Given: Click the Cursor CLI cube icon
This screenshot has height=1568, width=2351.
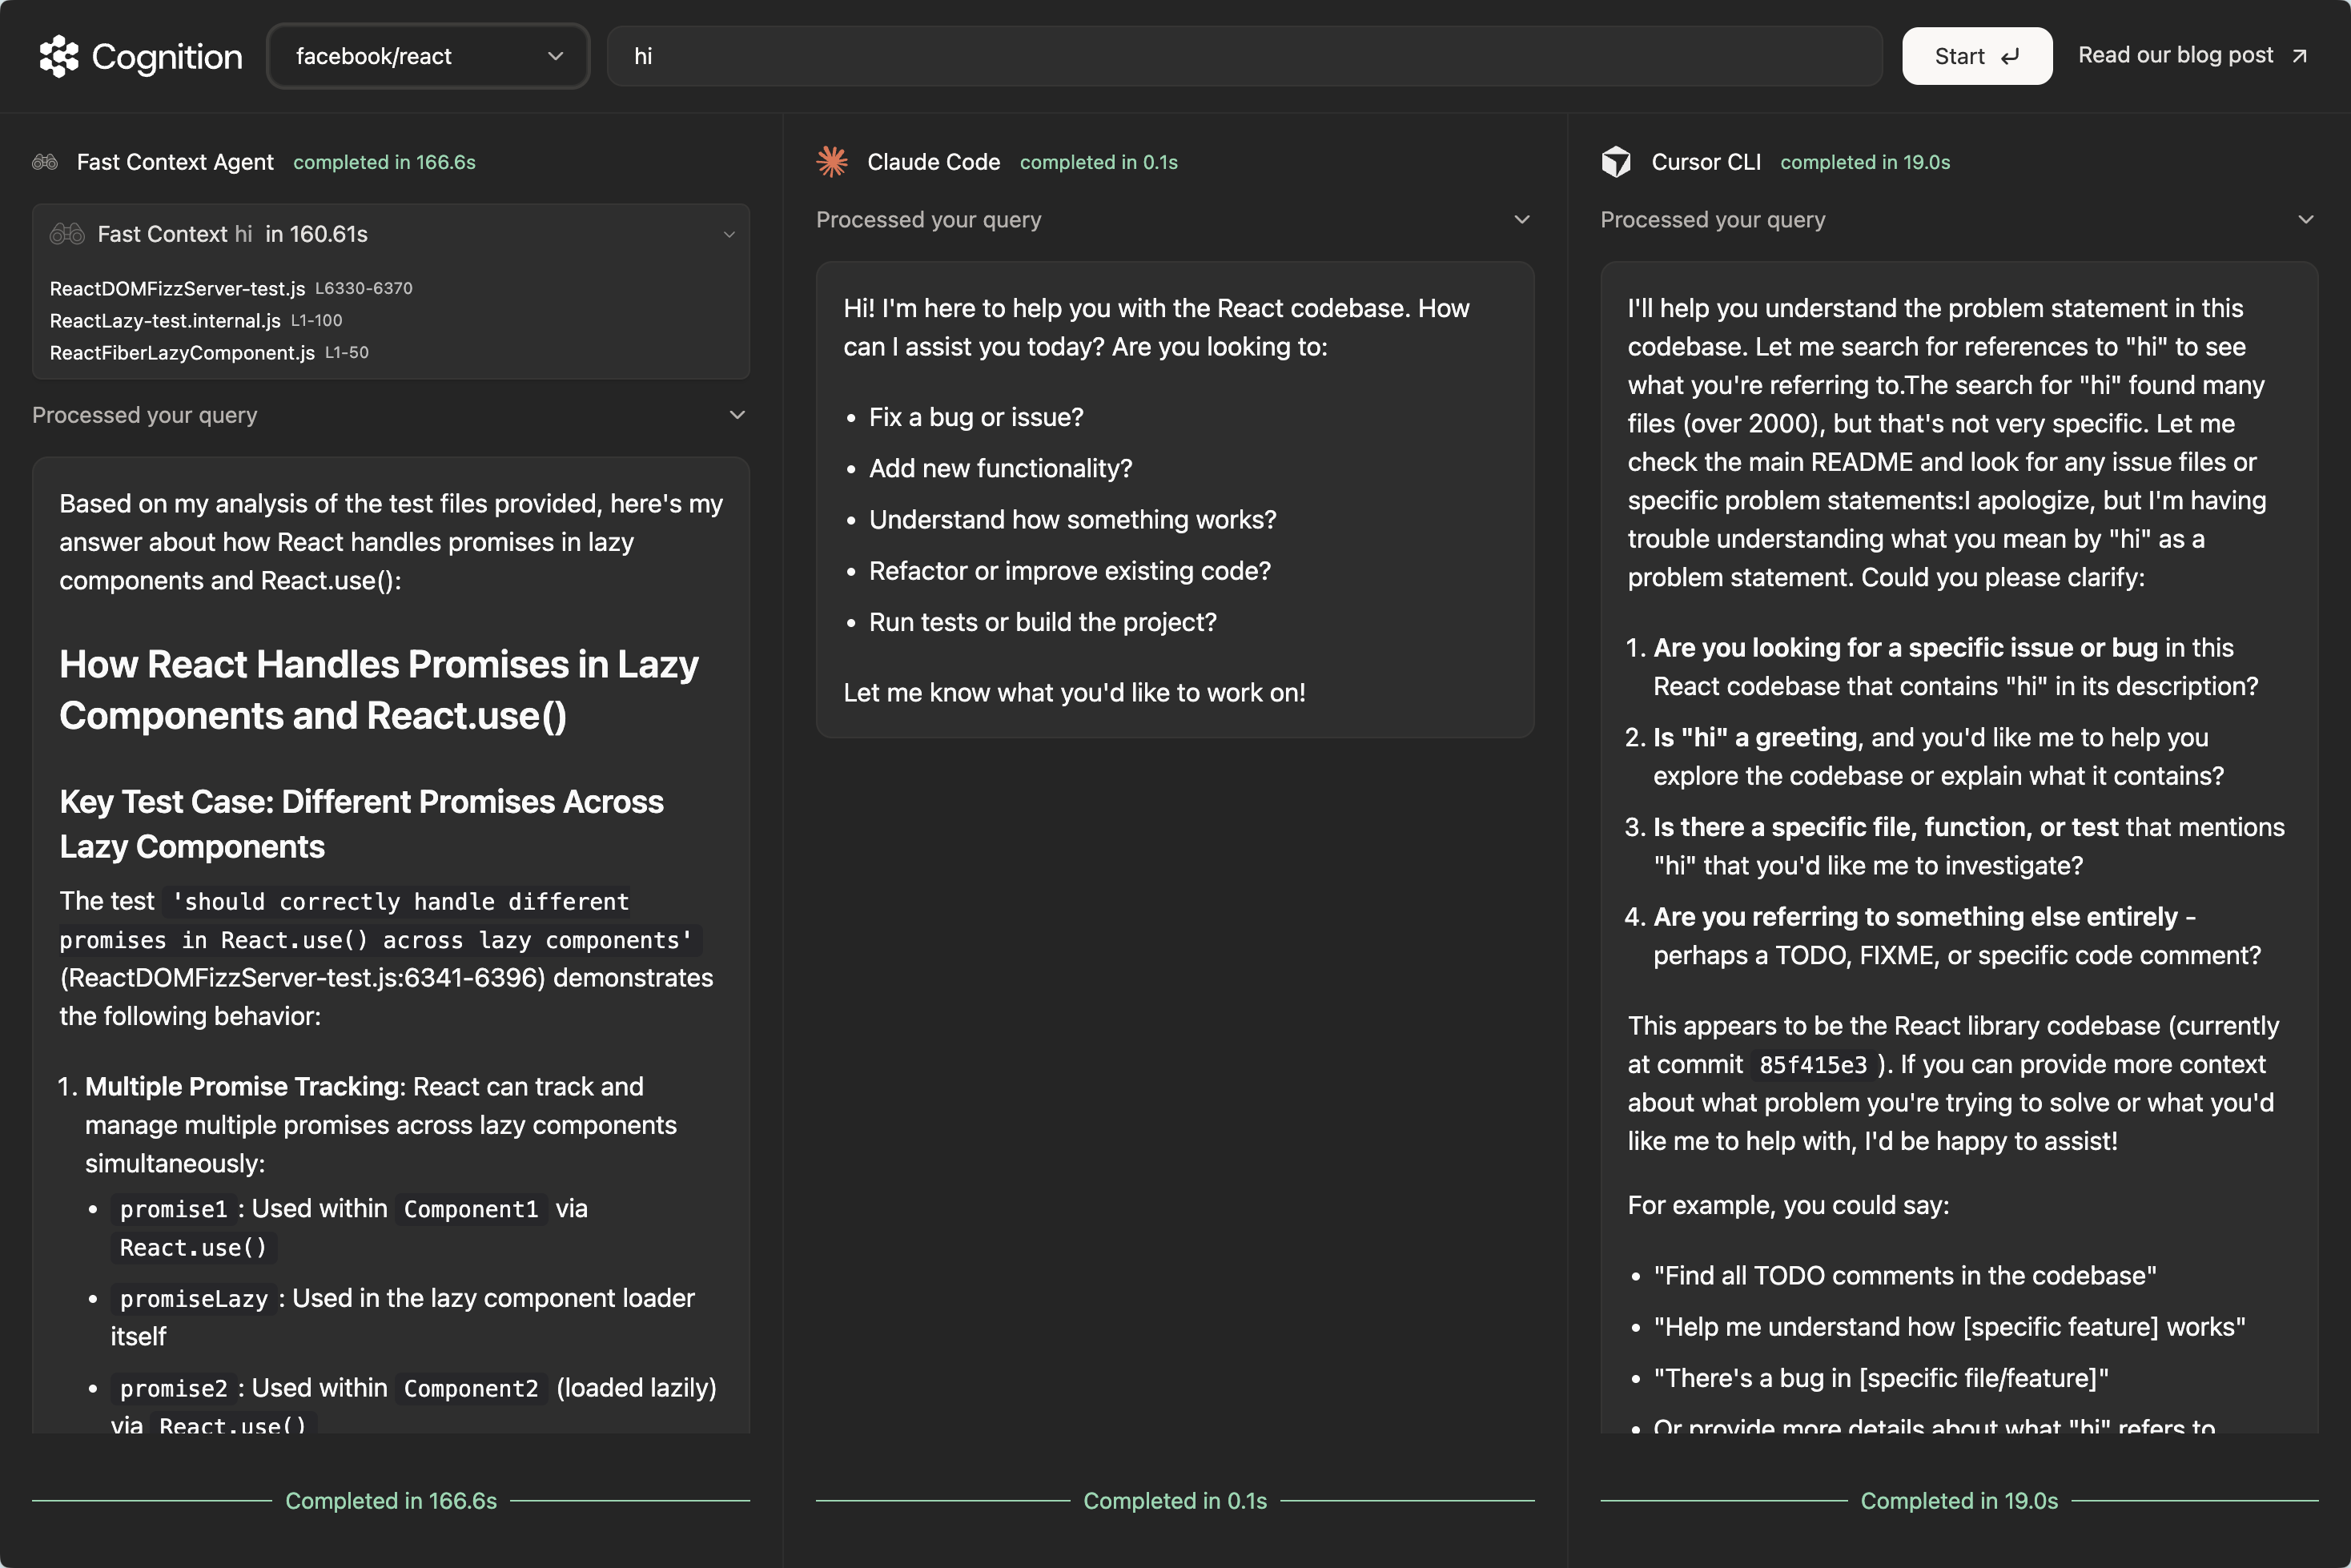Looking at the screenshot, I should [x=1616, y=162].
